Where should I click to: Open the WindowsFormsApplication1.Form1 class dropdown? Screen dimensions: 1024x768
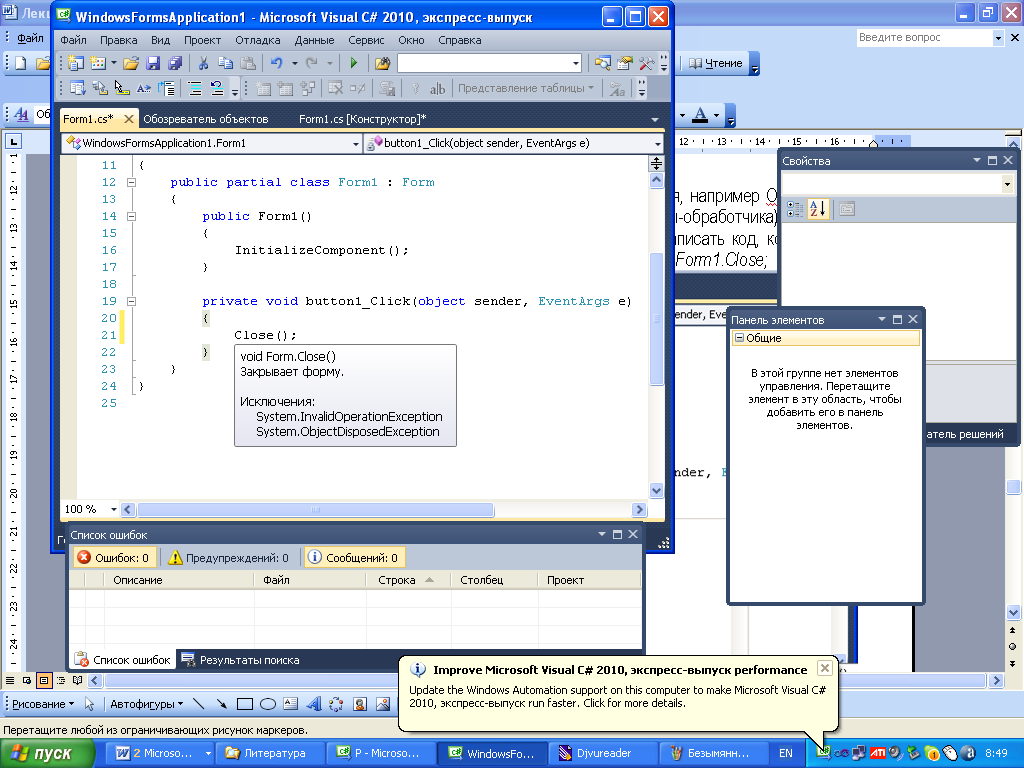tap(356, 143)
